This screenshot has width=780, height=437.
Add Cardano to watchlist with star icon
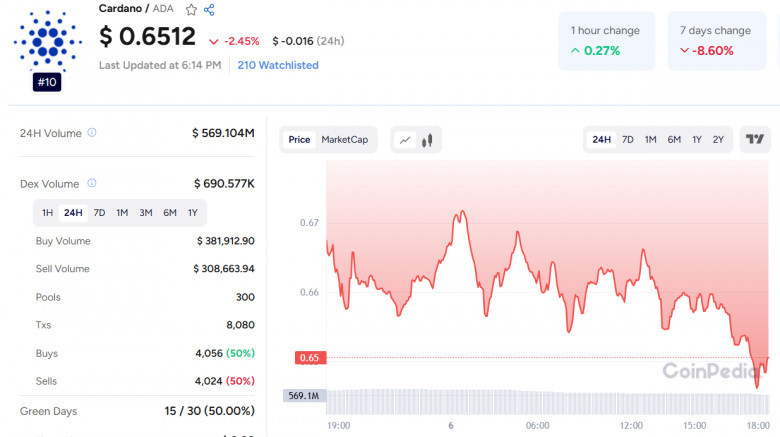pos(191,9)
